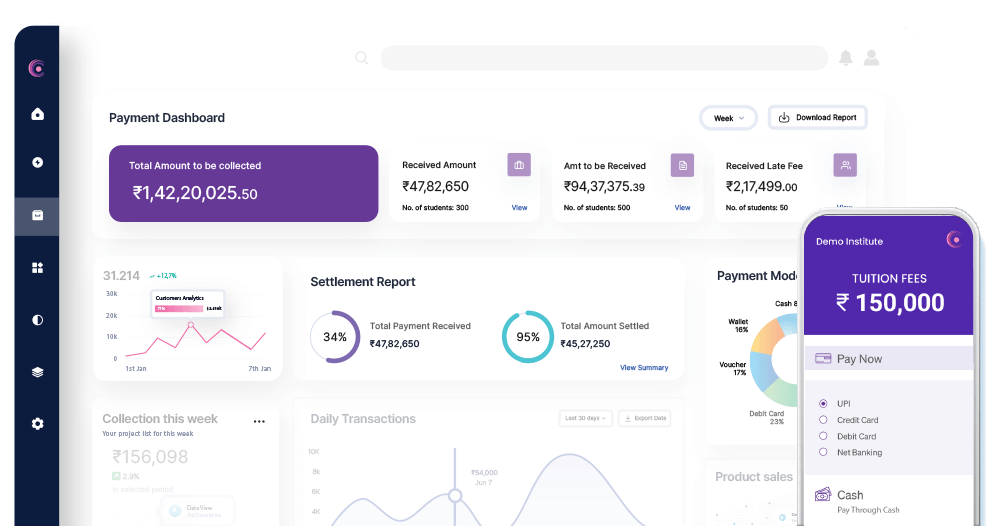Click the ₹94,37,375.39 amount
The width and height of the screenshot is (1000, 526).
604,186
